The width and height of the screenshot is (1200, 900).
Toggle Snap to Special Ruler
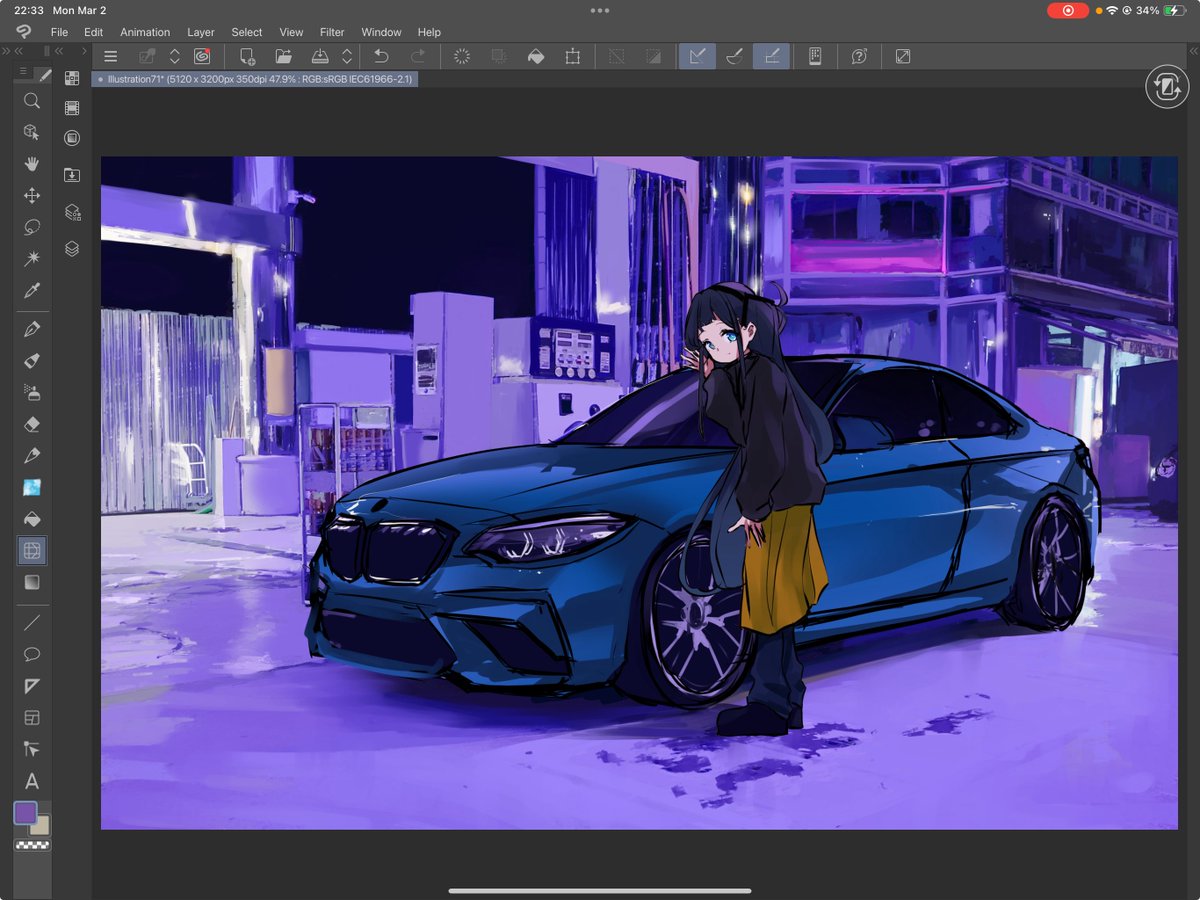[x=734, y=57]
